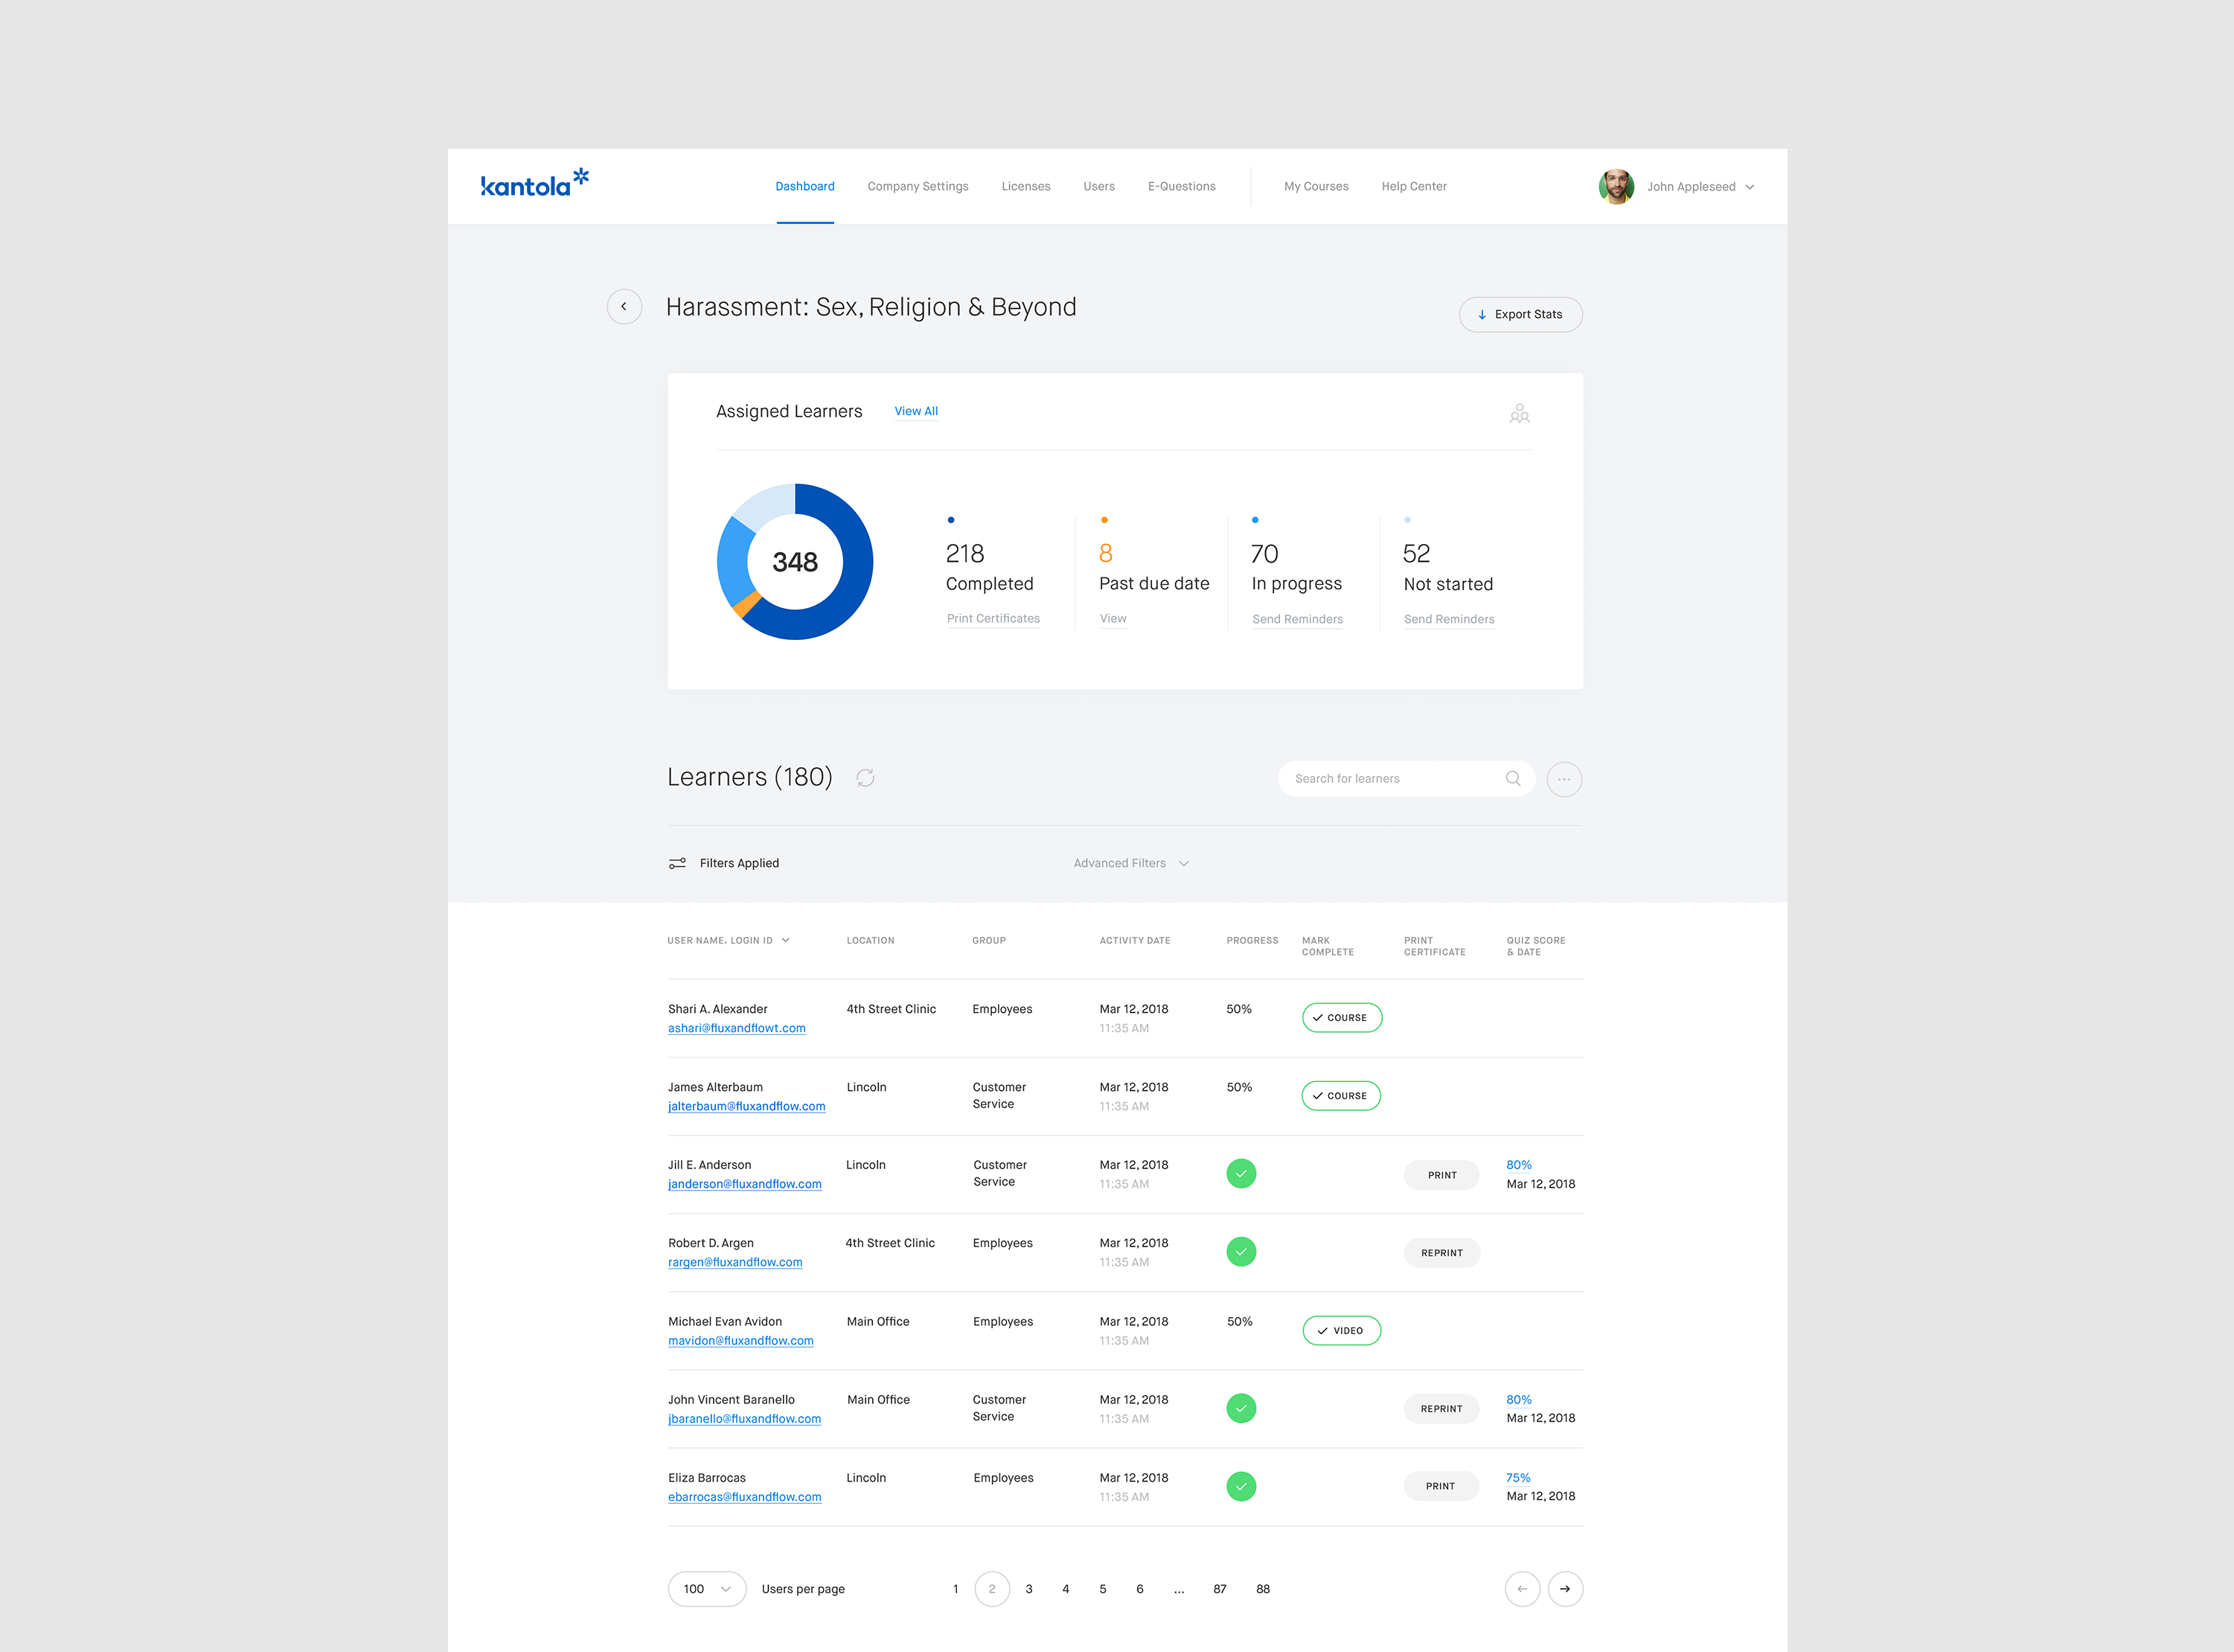Mark Shari A. Alexander's course complete
2234x1652 pixels.
coord(1341,1018)
